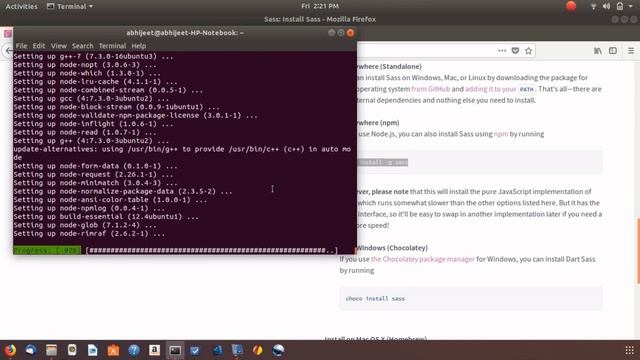Screen dimensions: 640x360
Task: Open the orange-yellow round dock icon
Action: [x=258, y=350]
